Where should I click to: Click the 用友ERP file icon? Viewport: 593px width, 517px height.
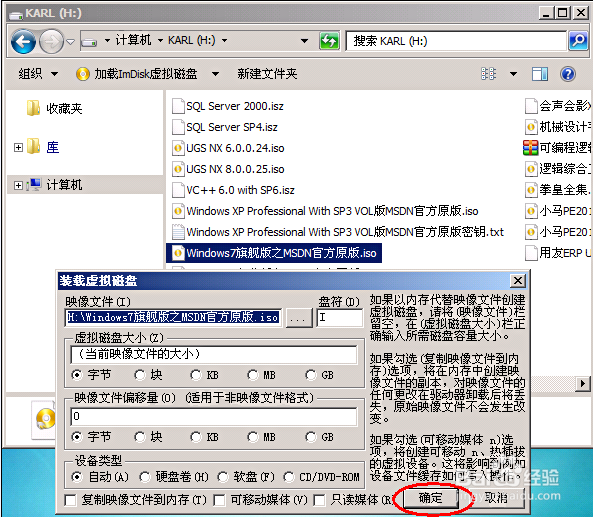[x=531, y=253]
